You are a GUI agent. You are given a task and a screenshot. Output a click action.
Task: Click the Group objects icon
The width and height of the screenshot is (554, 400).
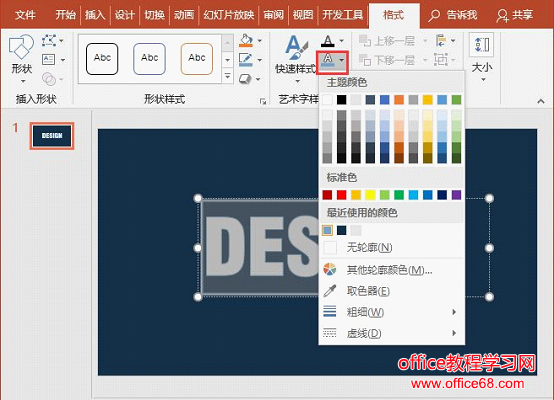[440, 60]
